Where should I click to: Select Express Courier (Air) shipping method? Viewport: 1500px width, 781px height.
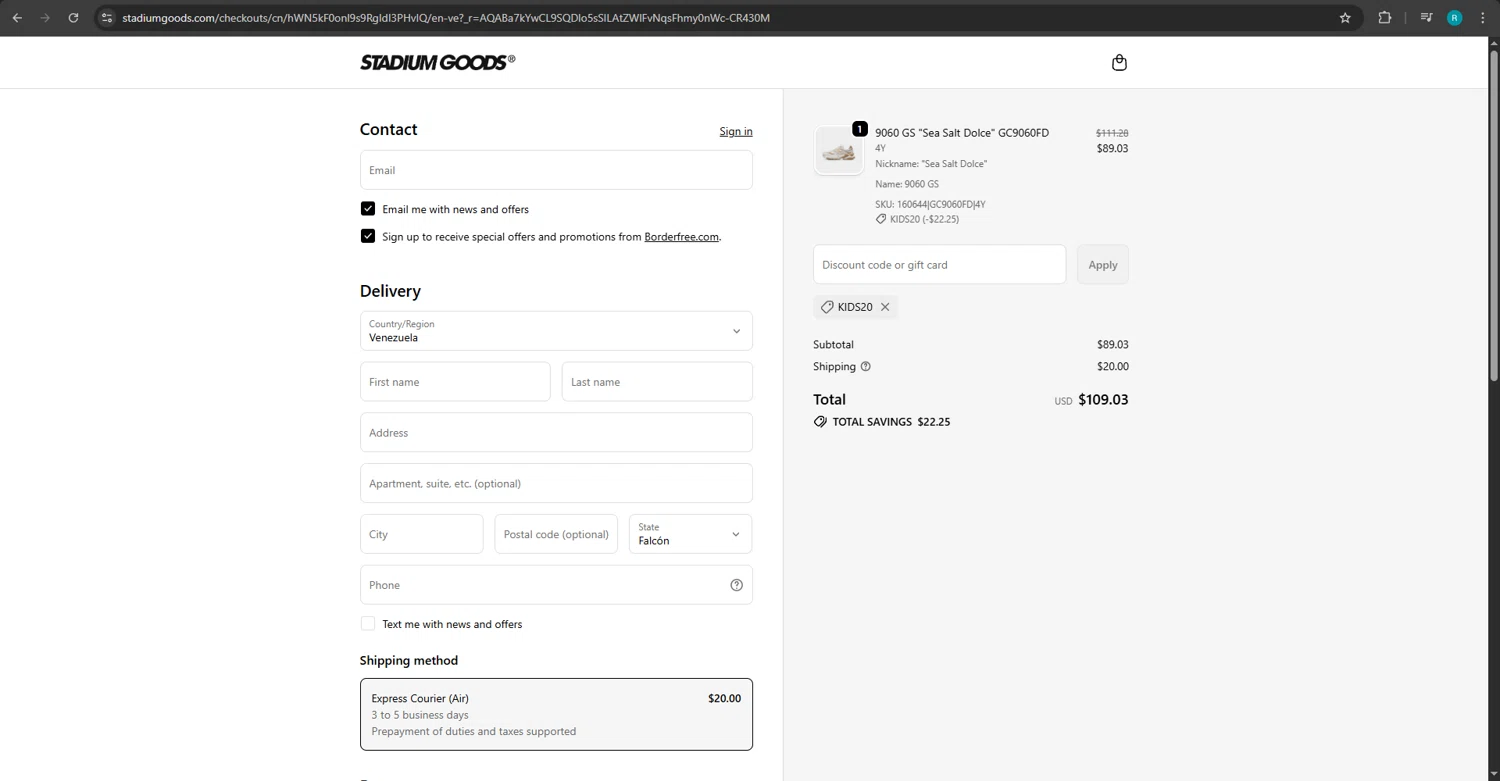point(556,714)
